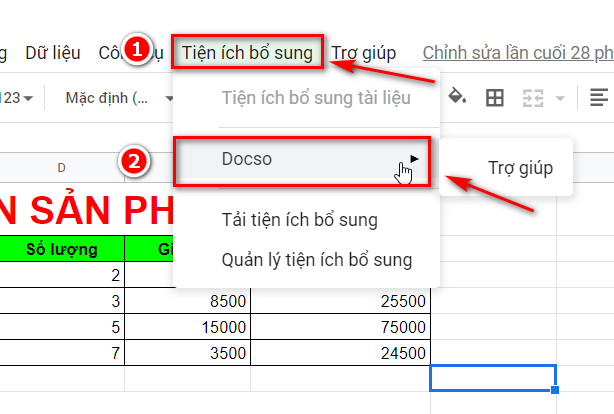Select cell containing 15000
Image resolution: width=614 pixels, height=414 pixels.
click(188, 327)
